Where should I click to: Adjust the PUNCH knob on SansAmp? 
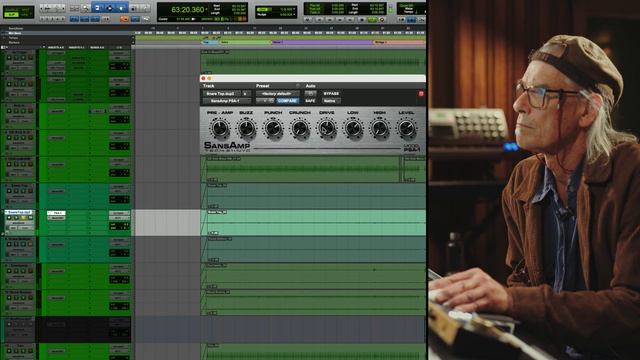[x=273, y=129]
